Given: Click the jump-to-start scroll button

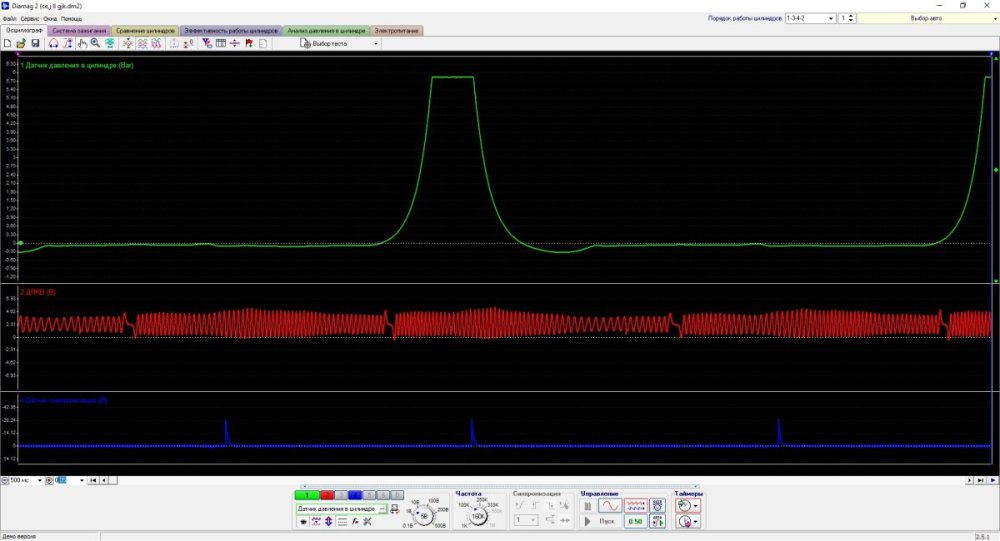Looking at the screenshot, I should tap(93, 481).
